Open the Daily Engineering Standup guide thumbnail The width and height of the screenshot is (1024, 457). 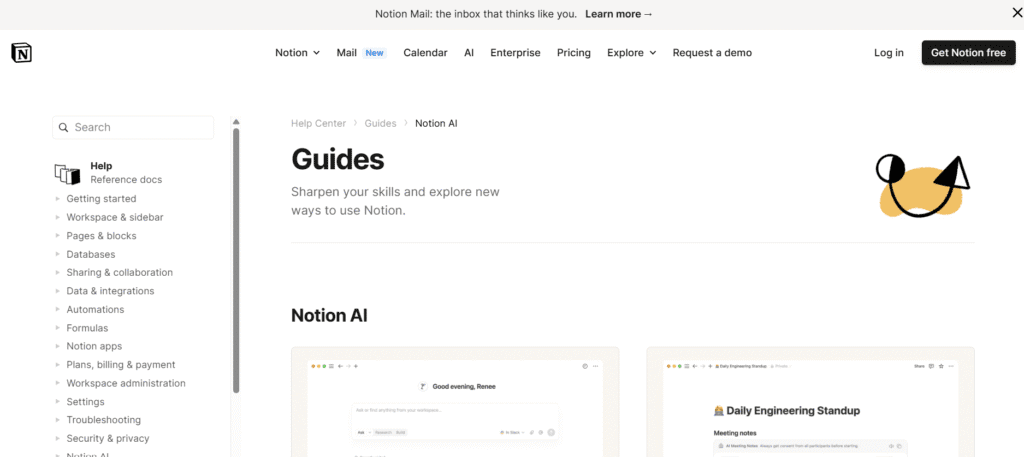(x=810, y=402)
